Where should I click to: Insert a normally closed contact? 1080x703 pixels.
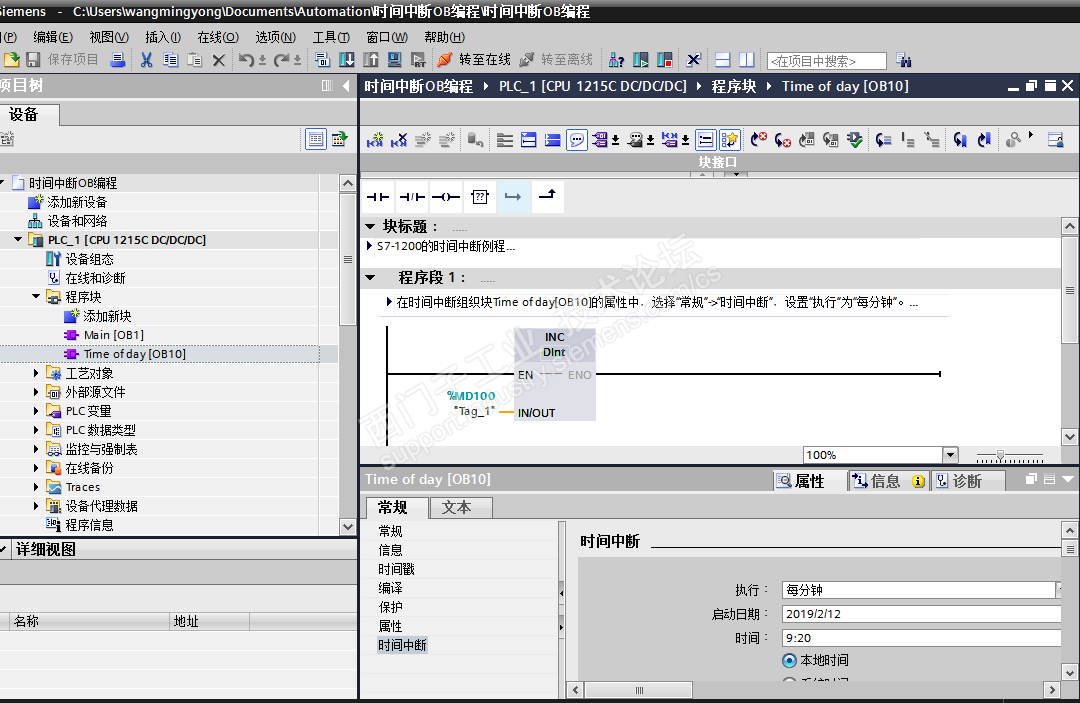point(412,197)
